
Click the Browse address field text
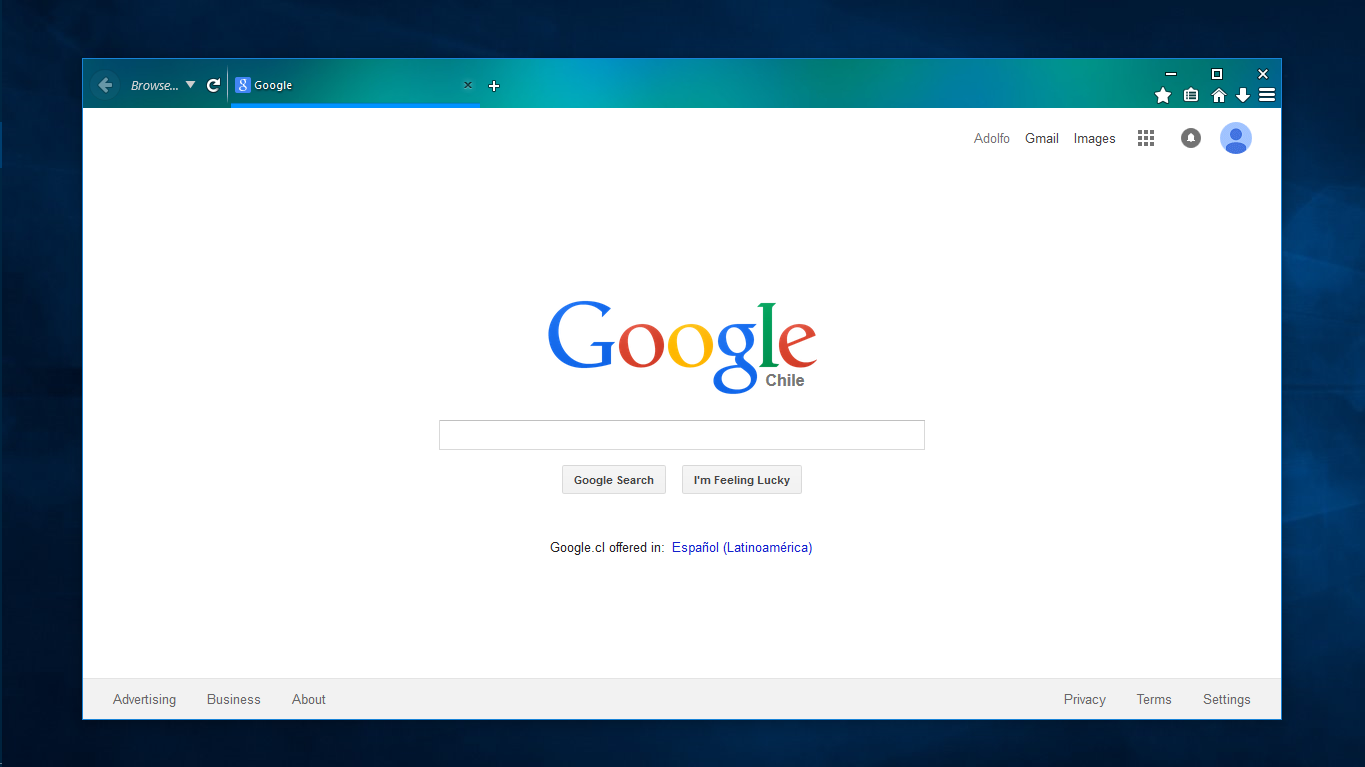click(155, 86)
